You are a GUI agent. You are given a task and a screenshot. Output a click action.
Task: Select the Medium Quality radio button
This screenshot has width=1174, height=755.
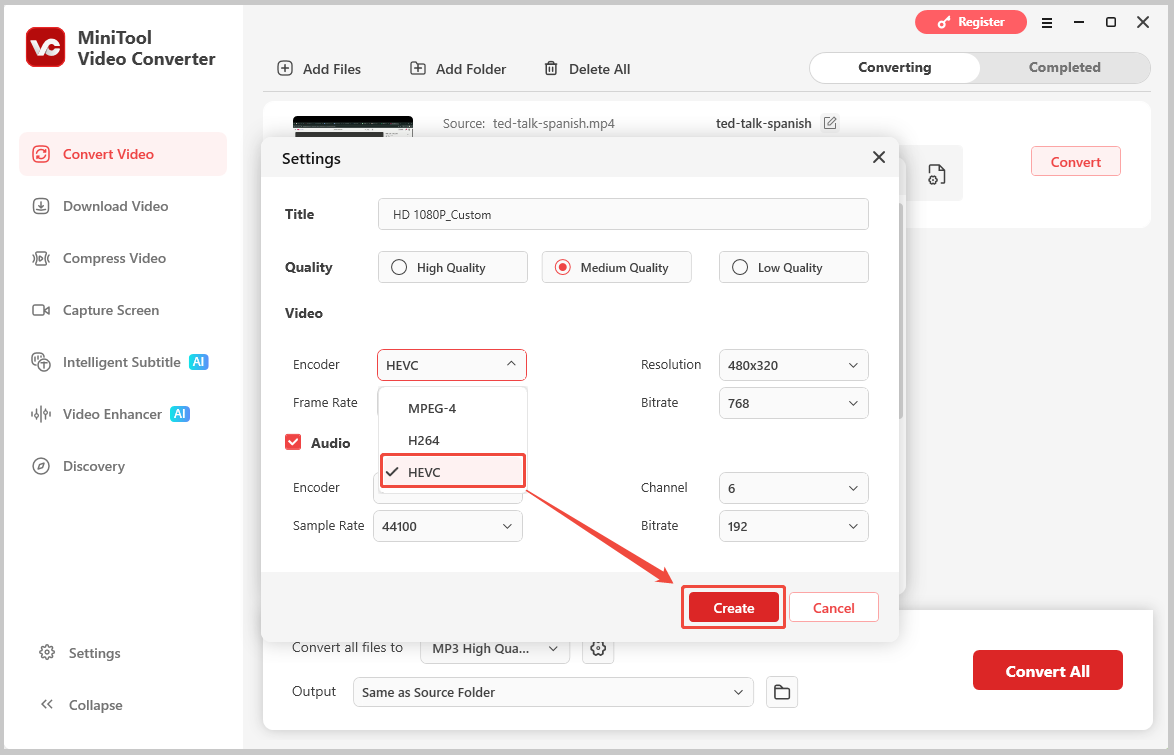tap(563, 267)
